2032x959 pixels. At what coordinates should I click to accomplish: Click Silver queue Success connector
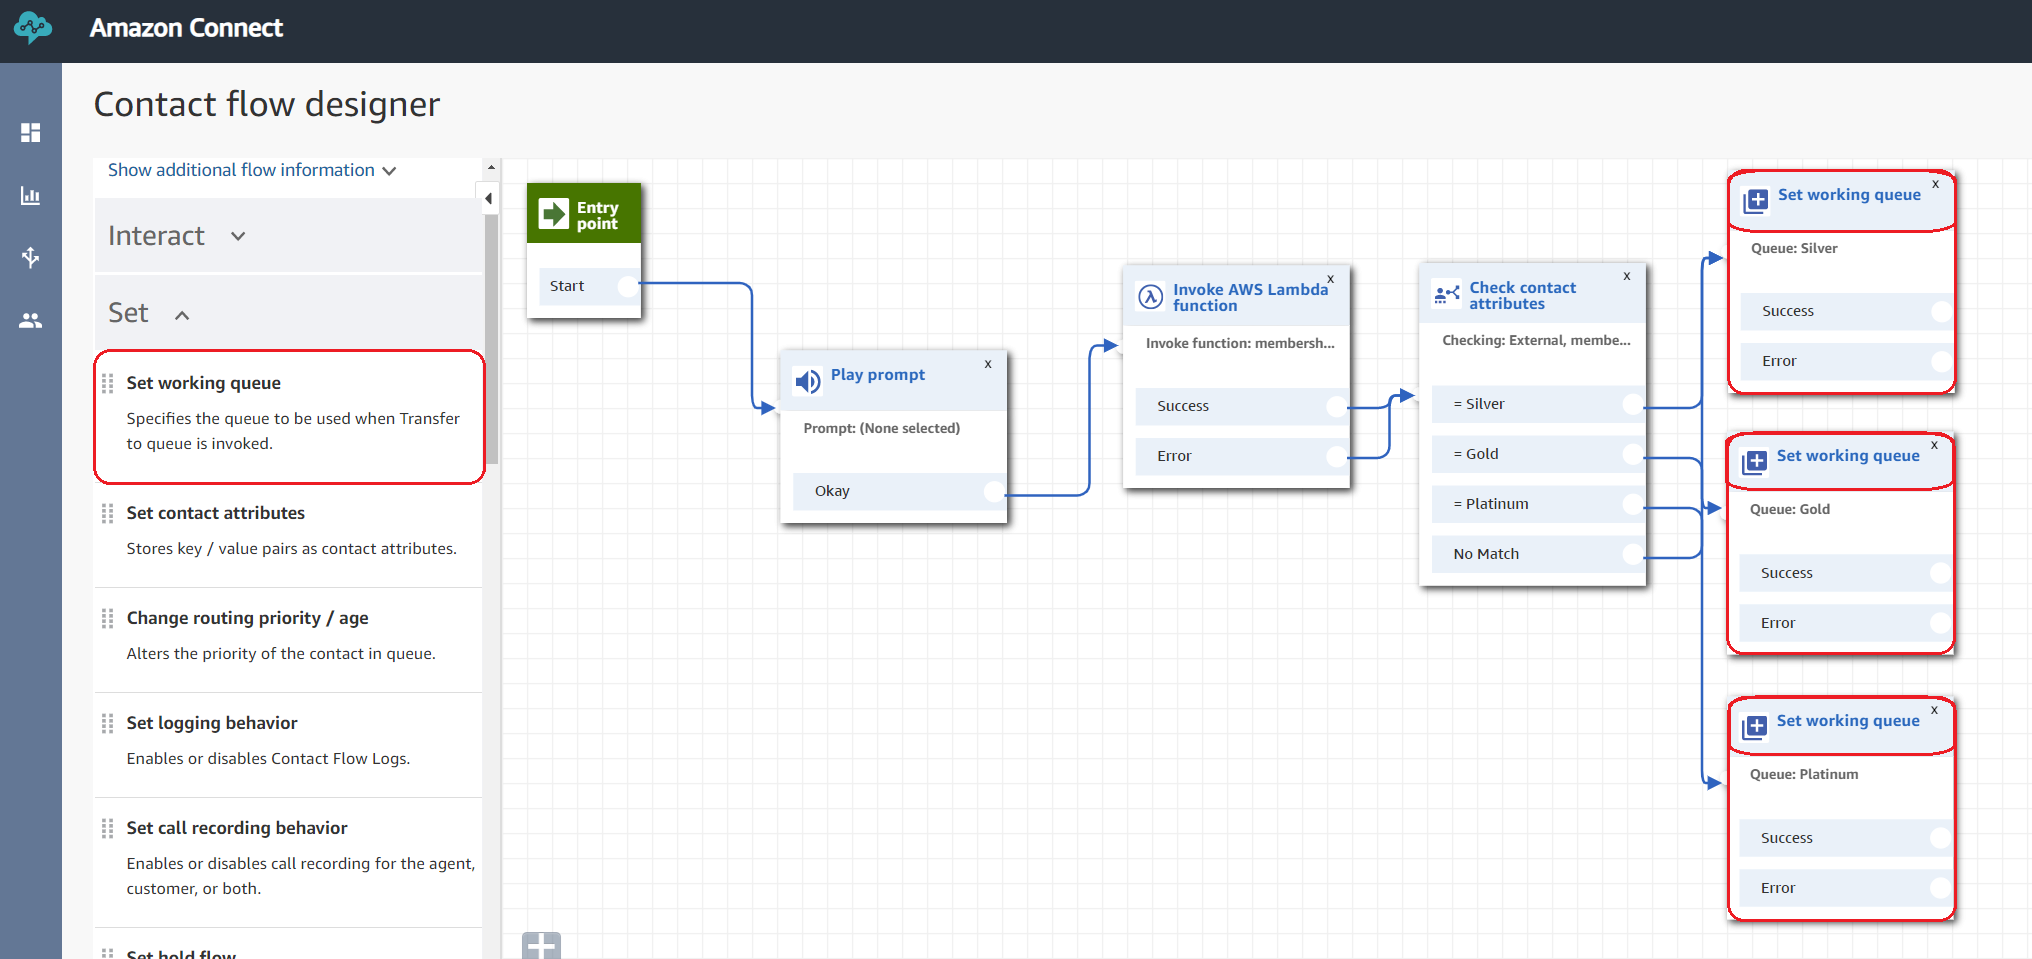[x=1942, y=312]
